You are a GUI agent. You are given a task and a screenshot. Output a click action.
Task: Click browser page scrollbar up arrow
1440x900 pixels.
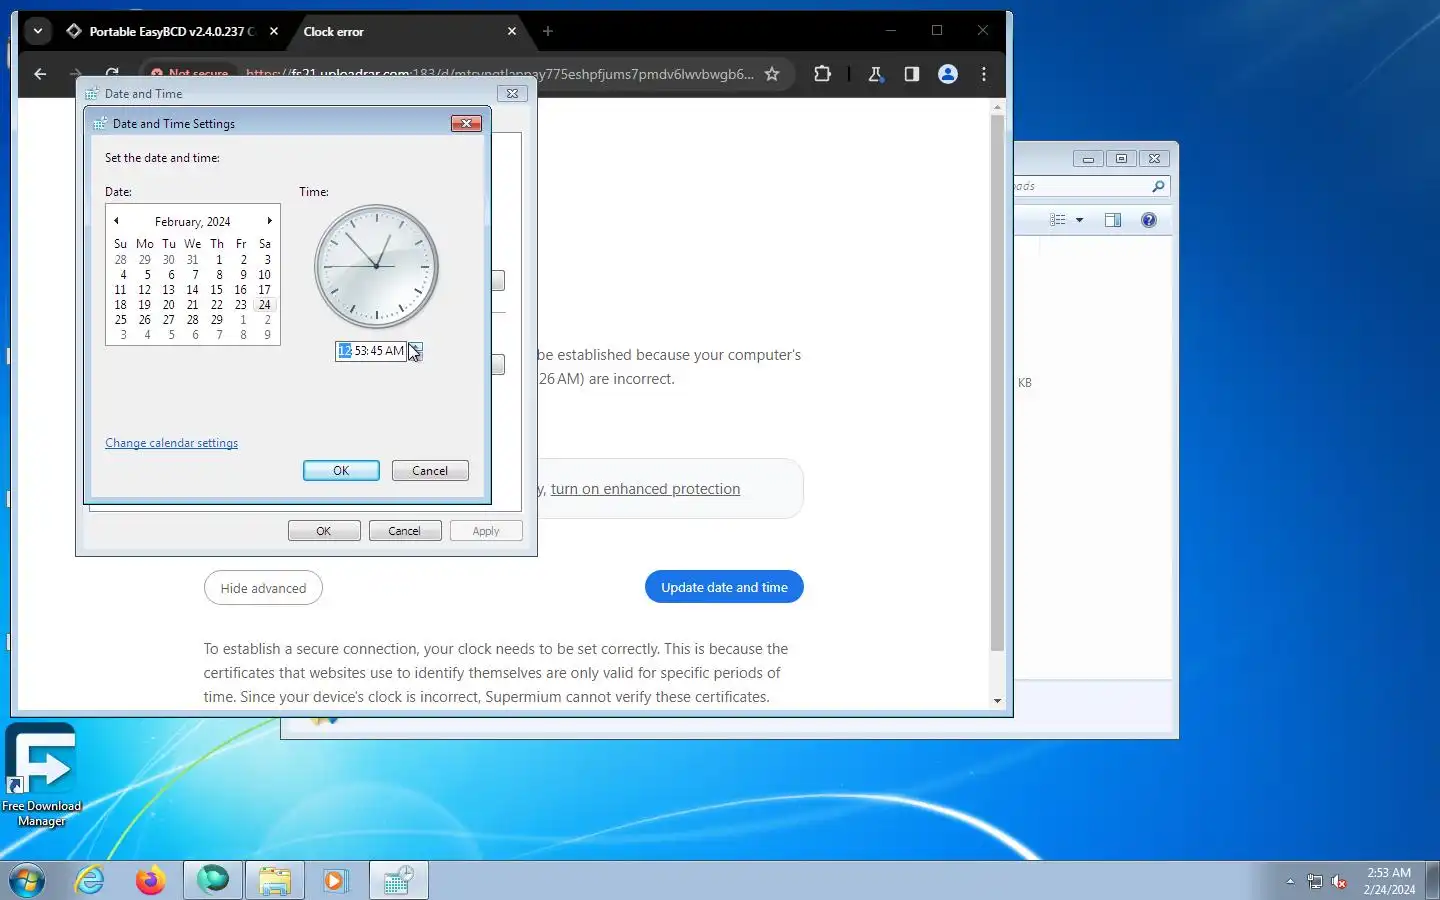point(997,107)
